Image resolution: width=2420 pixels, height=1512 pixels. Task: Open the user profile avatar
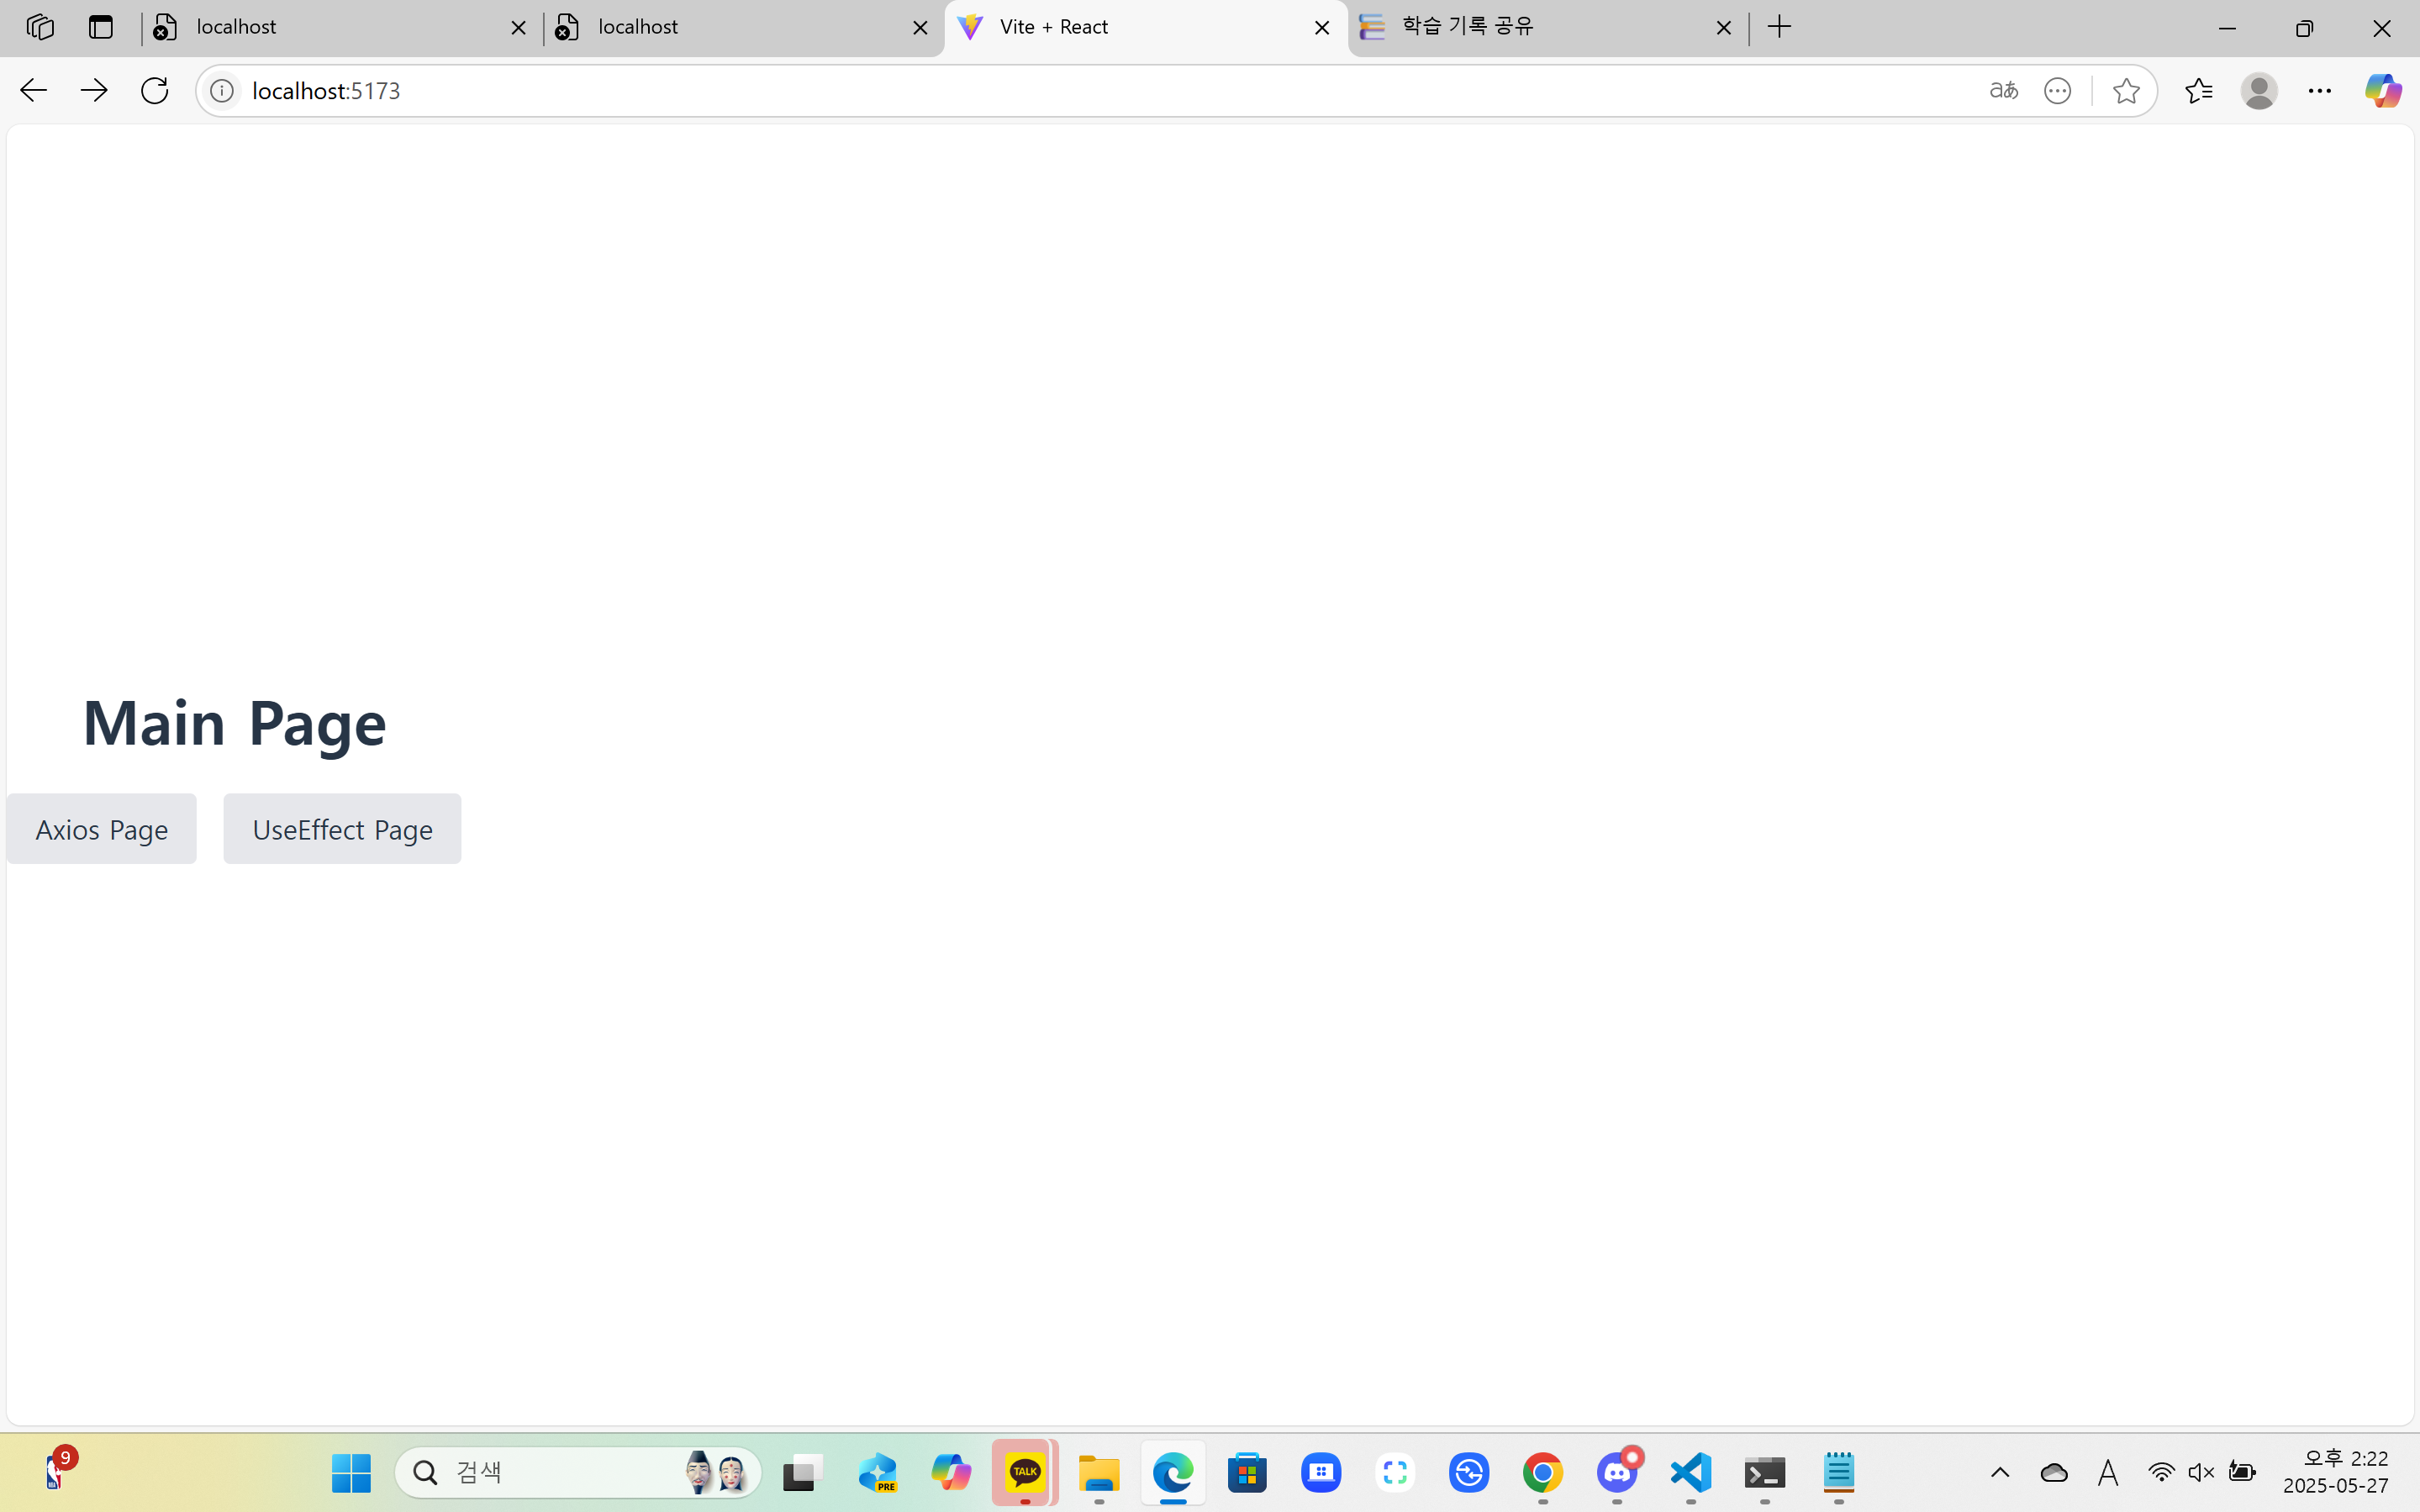[x=2259, y=91]
